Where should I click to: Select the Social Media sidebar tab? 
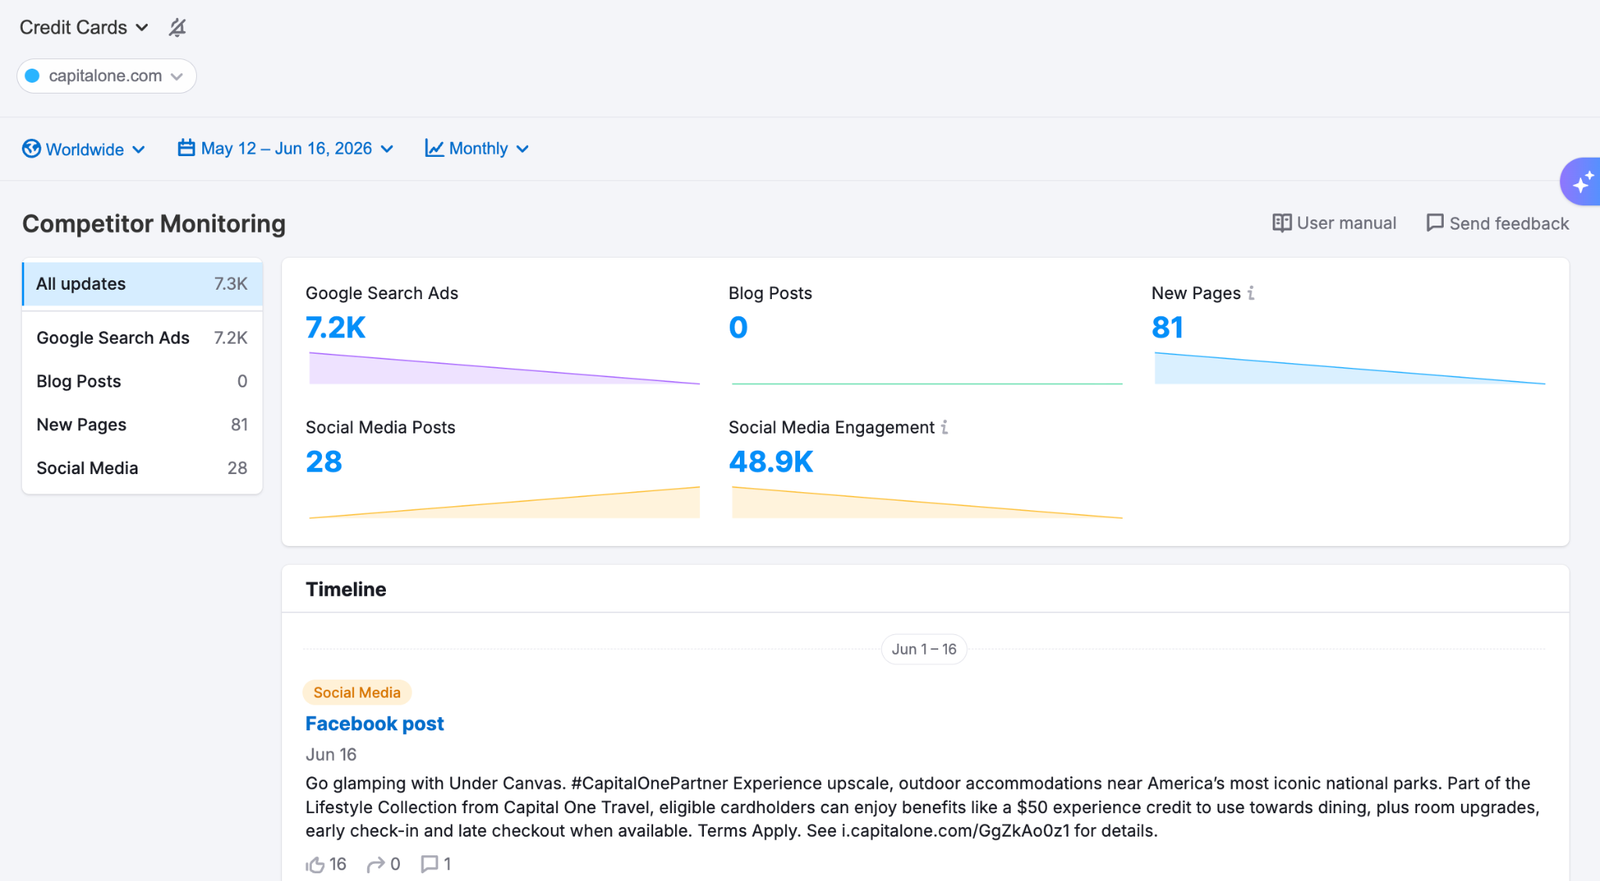coord(142,468)
